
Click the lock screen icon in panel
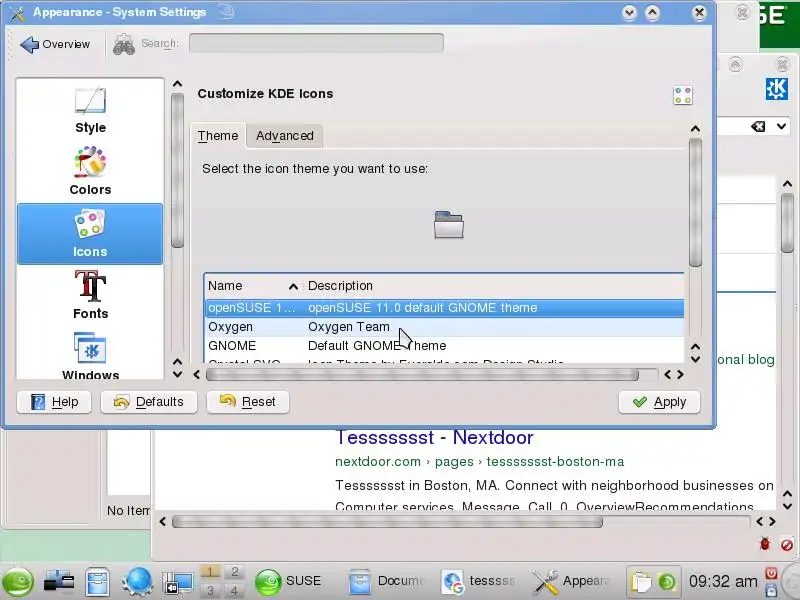[x=771, y=591]
